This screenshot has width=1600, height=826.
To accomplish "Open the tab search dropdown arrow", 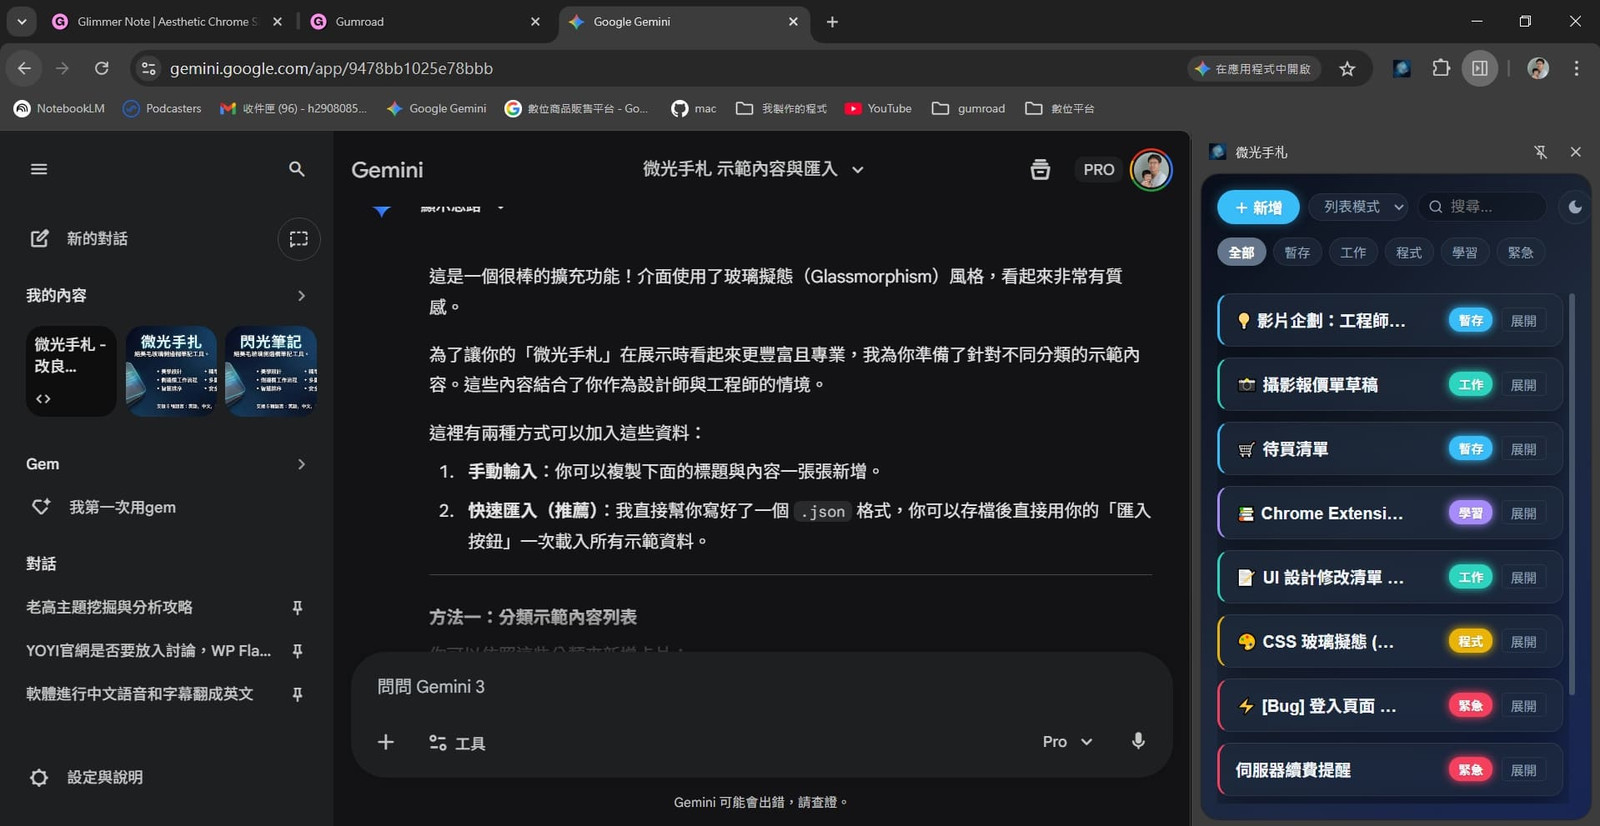I will pos(21,21).
